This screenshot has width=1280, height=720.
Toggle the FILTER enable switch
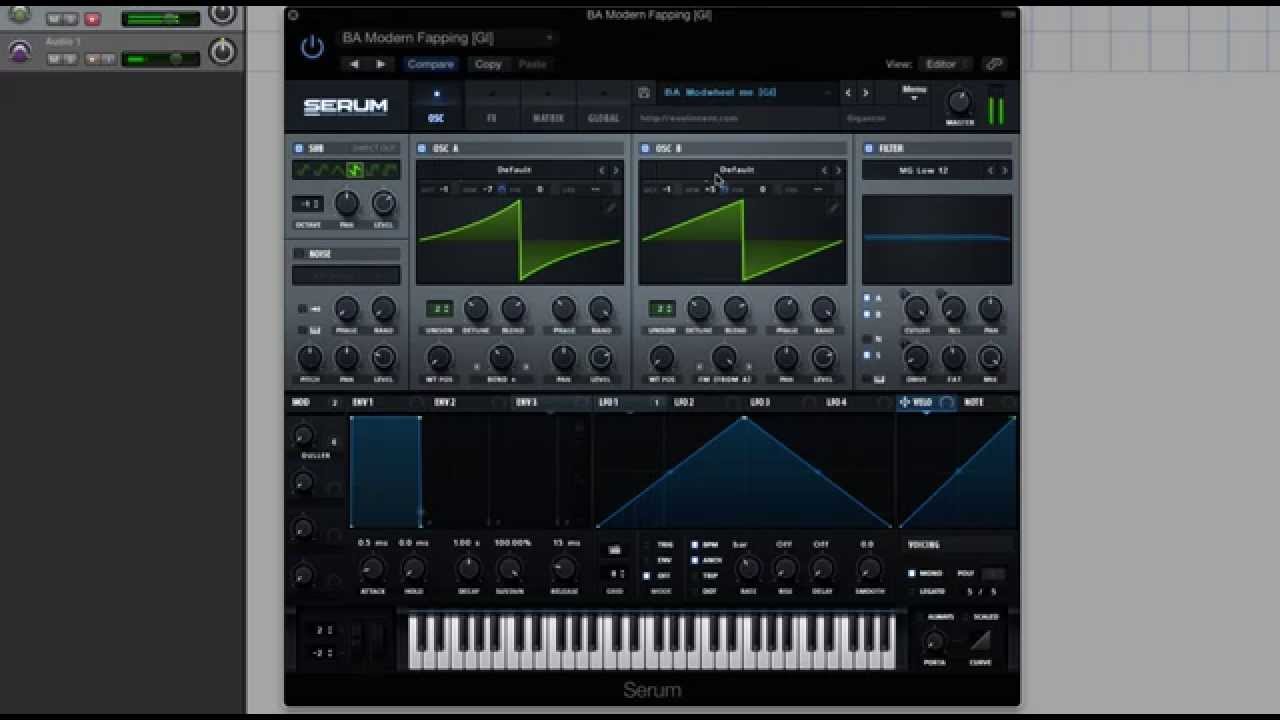click(x=868, y=148)
